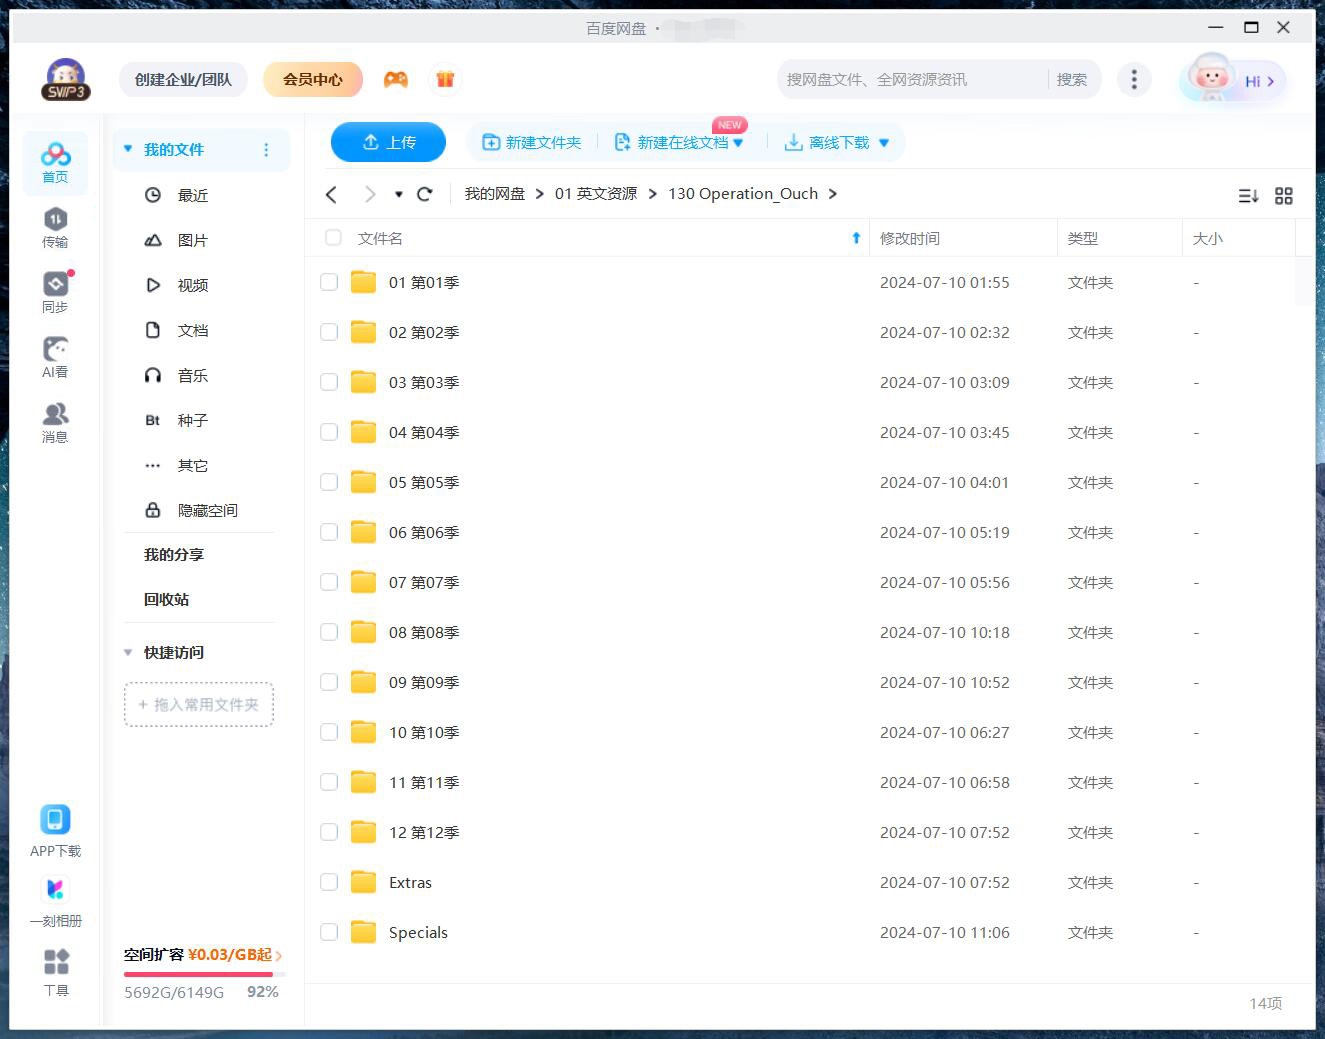The height and width of the screenshot is (1039, 1325).
Task: Select the checkbox next to 01 第01季
Action: click(329, 282)
